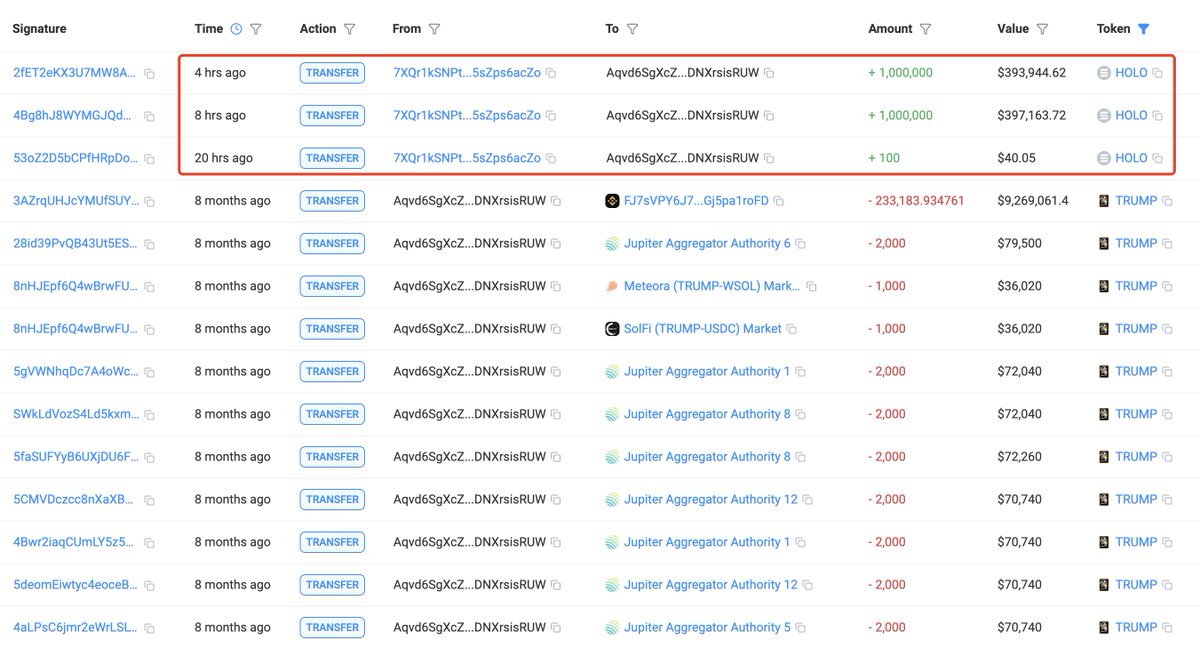Copy the 4aLPsC6jmr2eWrLSL signature
Viewport: 1200px width, 648px height.
click(149, 628)
